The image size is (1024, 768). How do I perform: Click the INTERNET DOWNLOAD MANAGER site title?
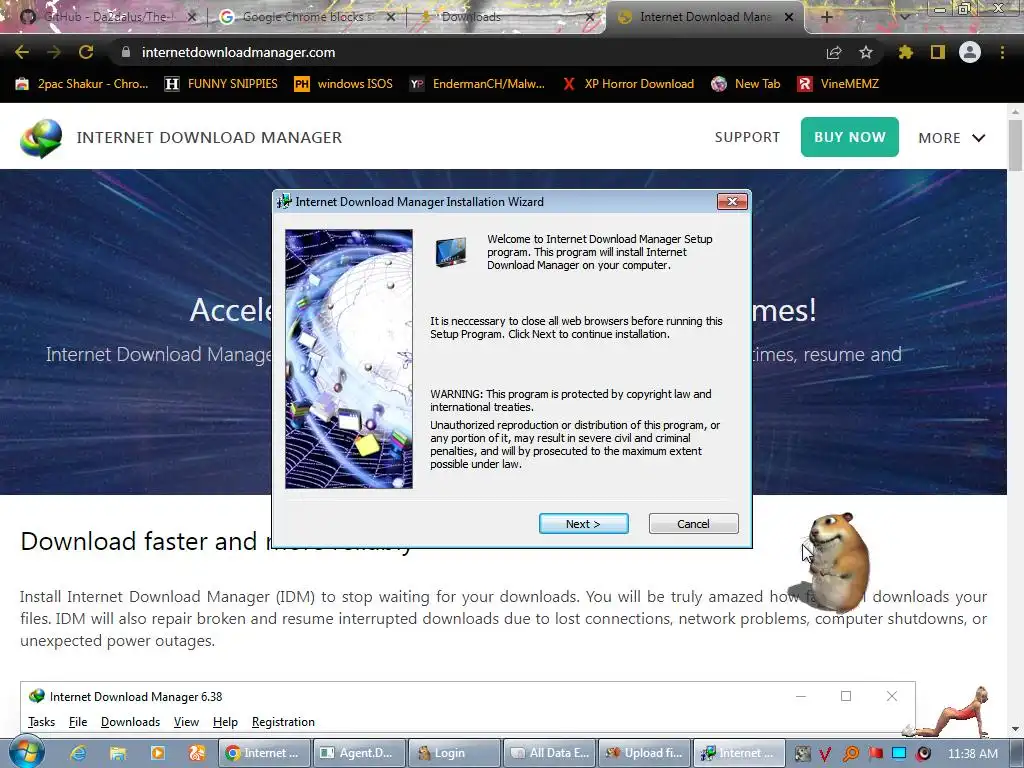pos(209,137)
